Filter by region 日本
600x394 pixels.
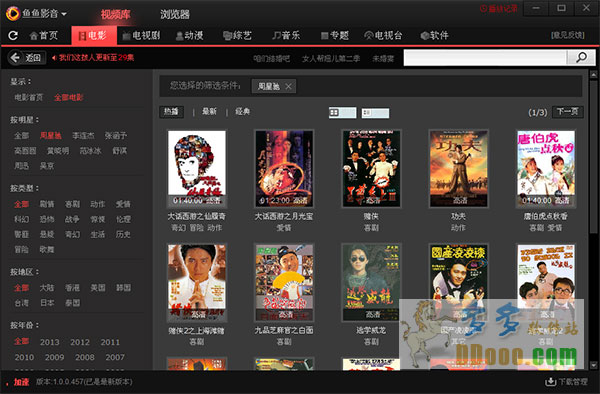(x=47, y=303)
